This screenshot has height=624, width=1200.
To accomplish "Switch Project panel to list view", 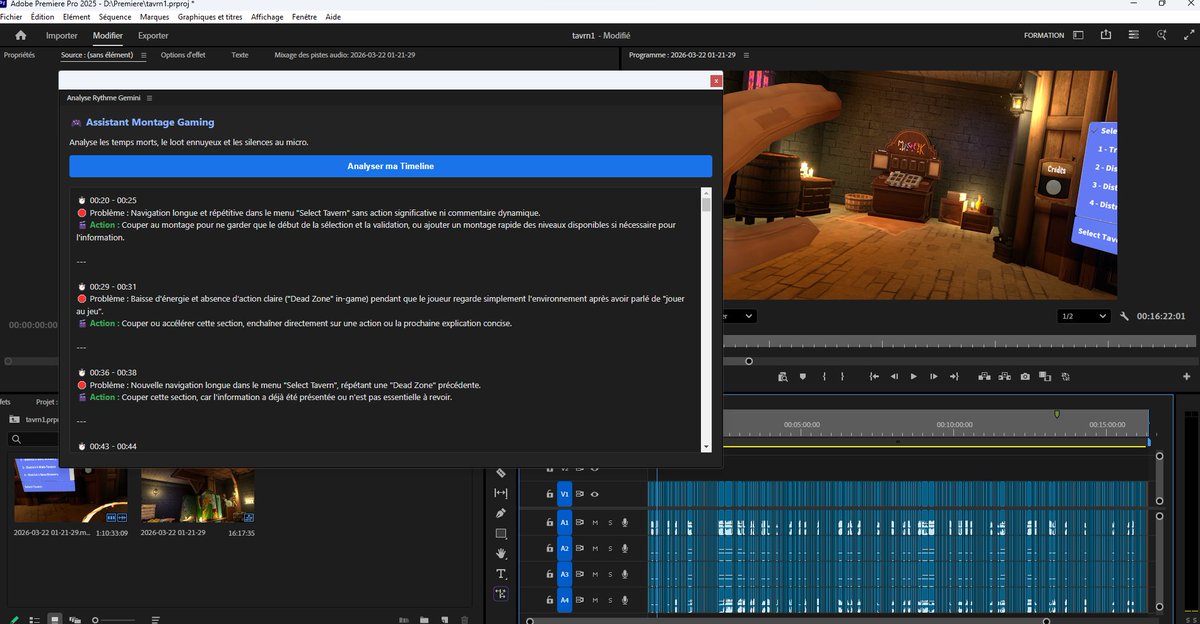I will pos(33,620).
